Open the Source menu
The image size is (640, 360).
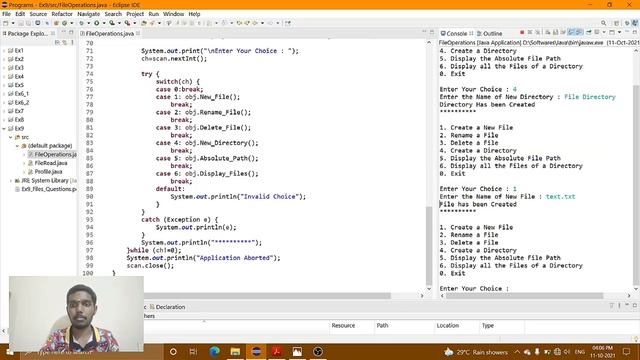(x=38, y=14)
